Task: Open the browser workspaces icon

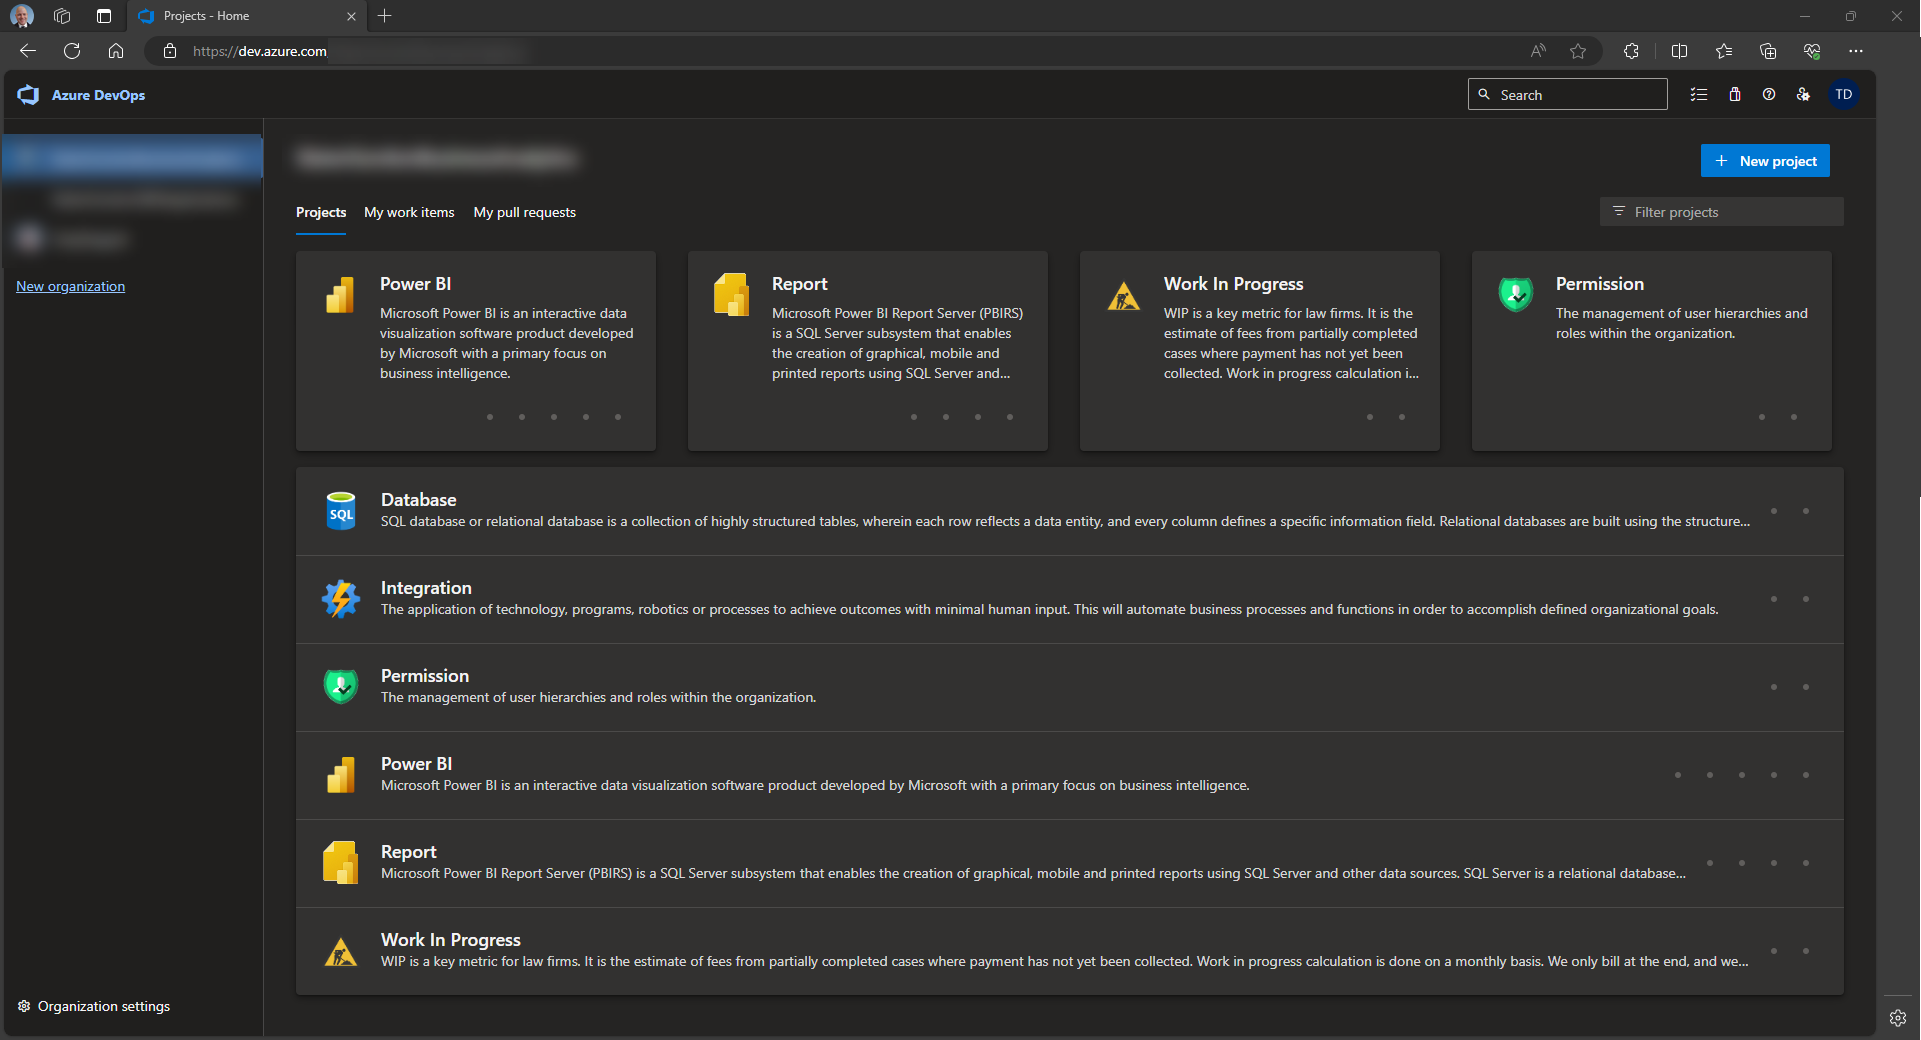Action: pos(62,16)
